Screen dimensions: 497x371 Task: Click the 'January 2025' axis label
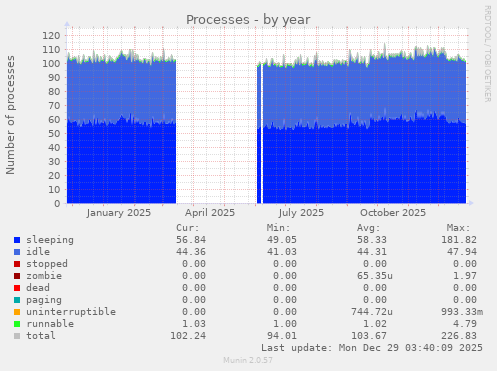click(119, 213)
